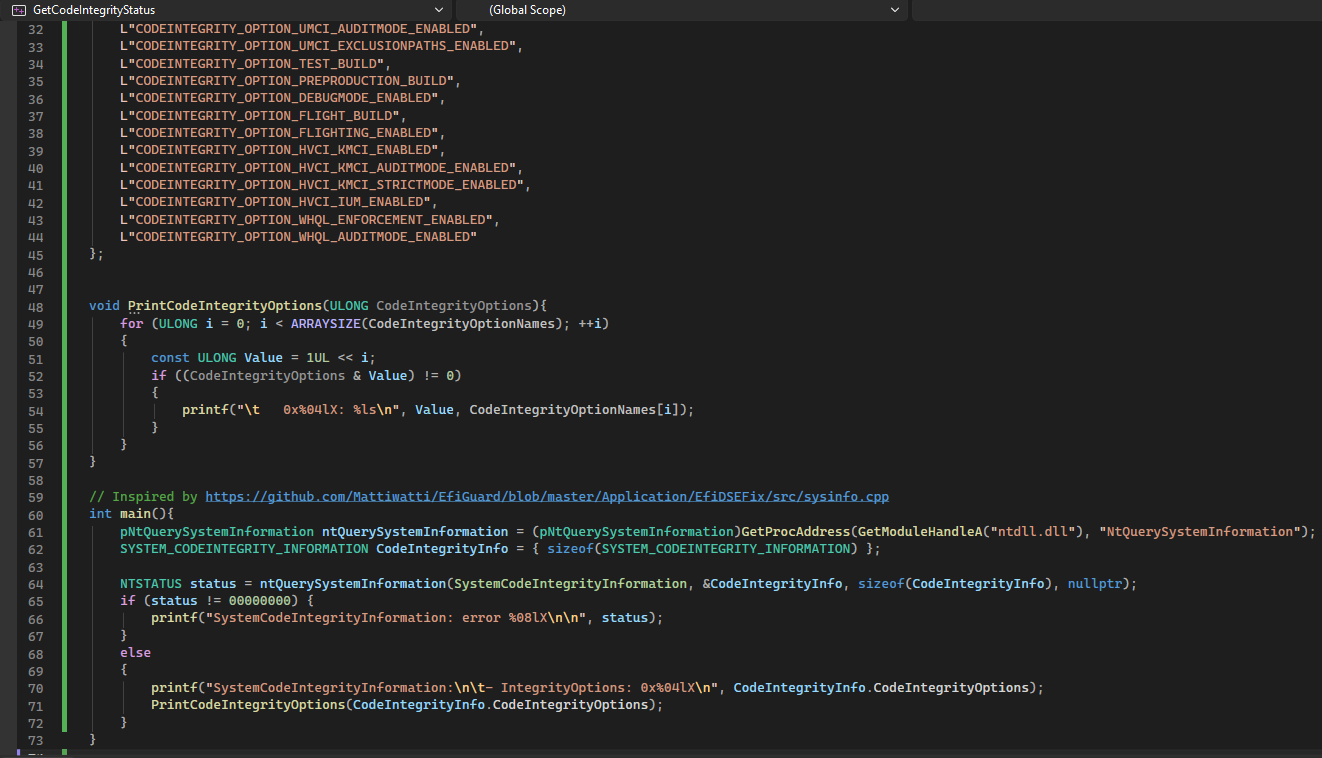The width and height of the screenshot is (1322, 758).
Task: Click the CODEINTEGRITY_OPTION_HVCI_KMCI_AUDITMODE_ENABLED string
Action: tap(318, 168)
